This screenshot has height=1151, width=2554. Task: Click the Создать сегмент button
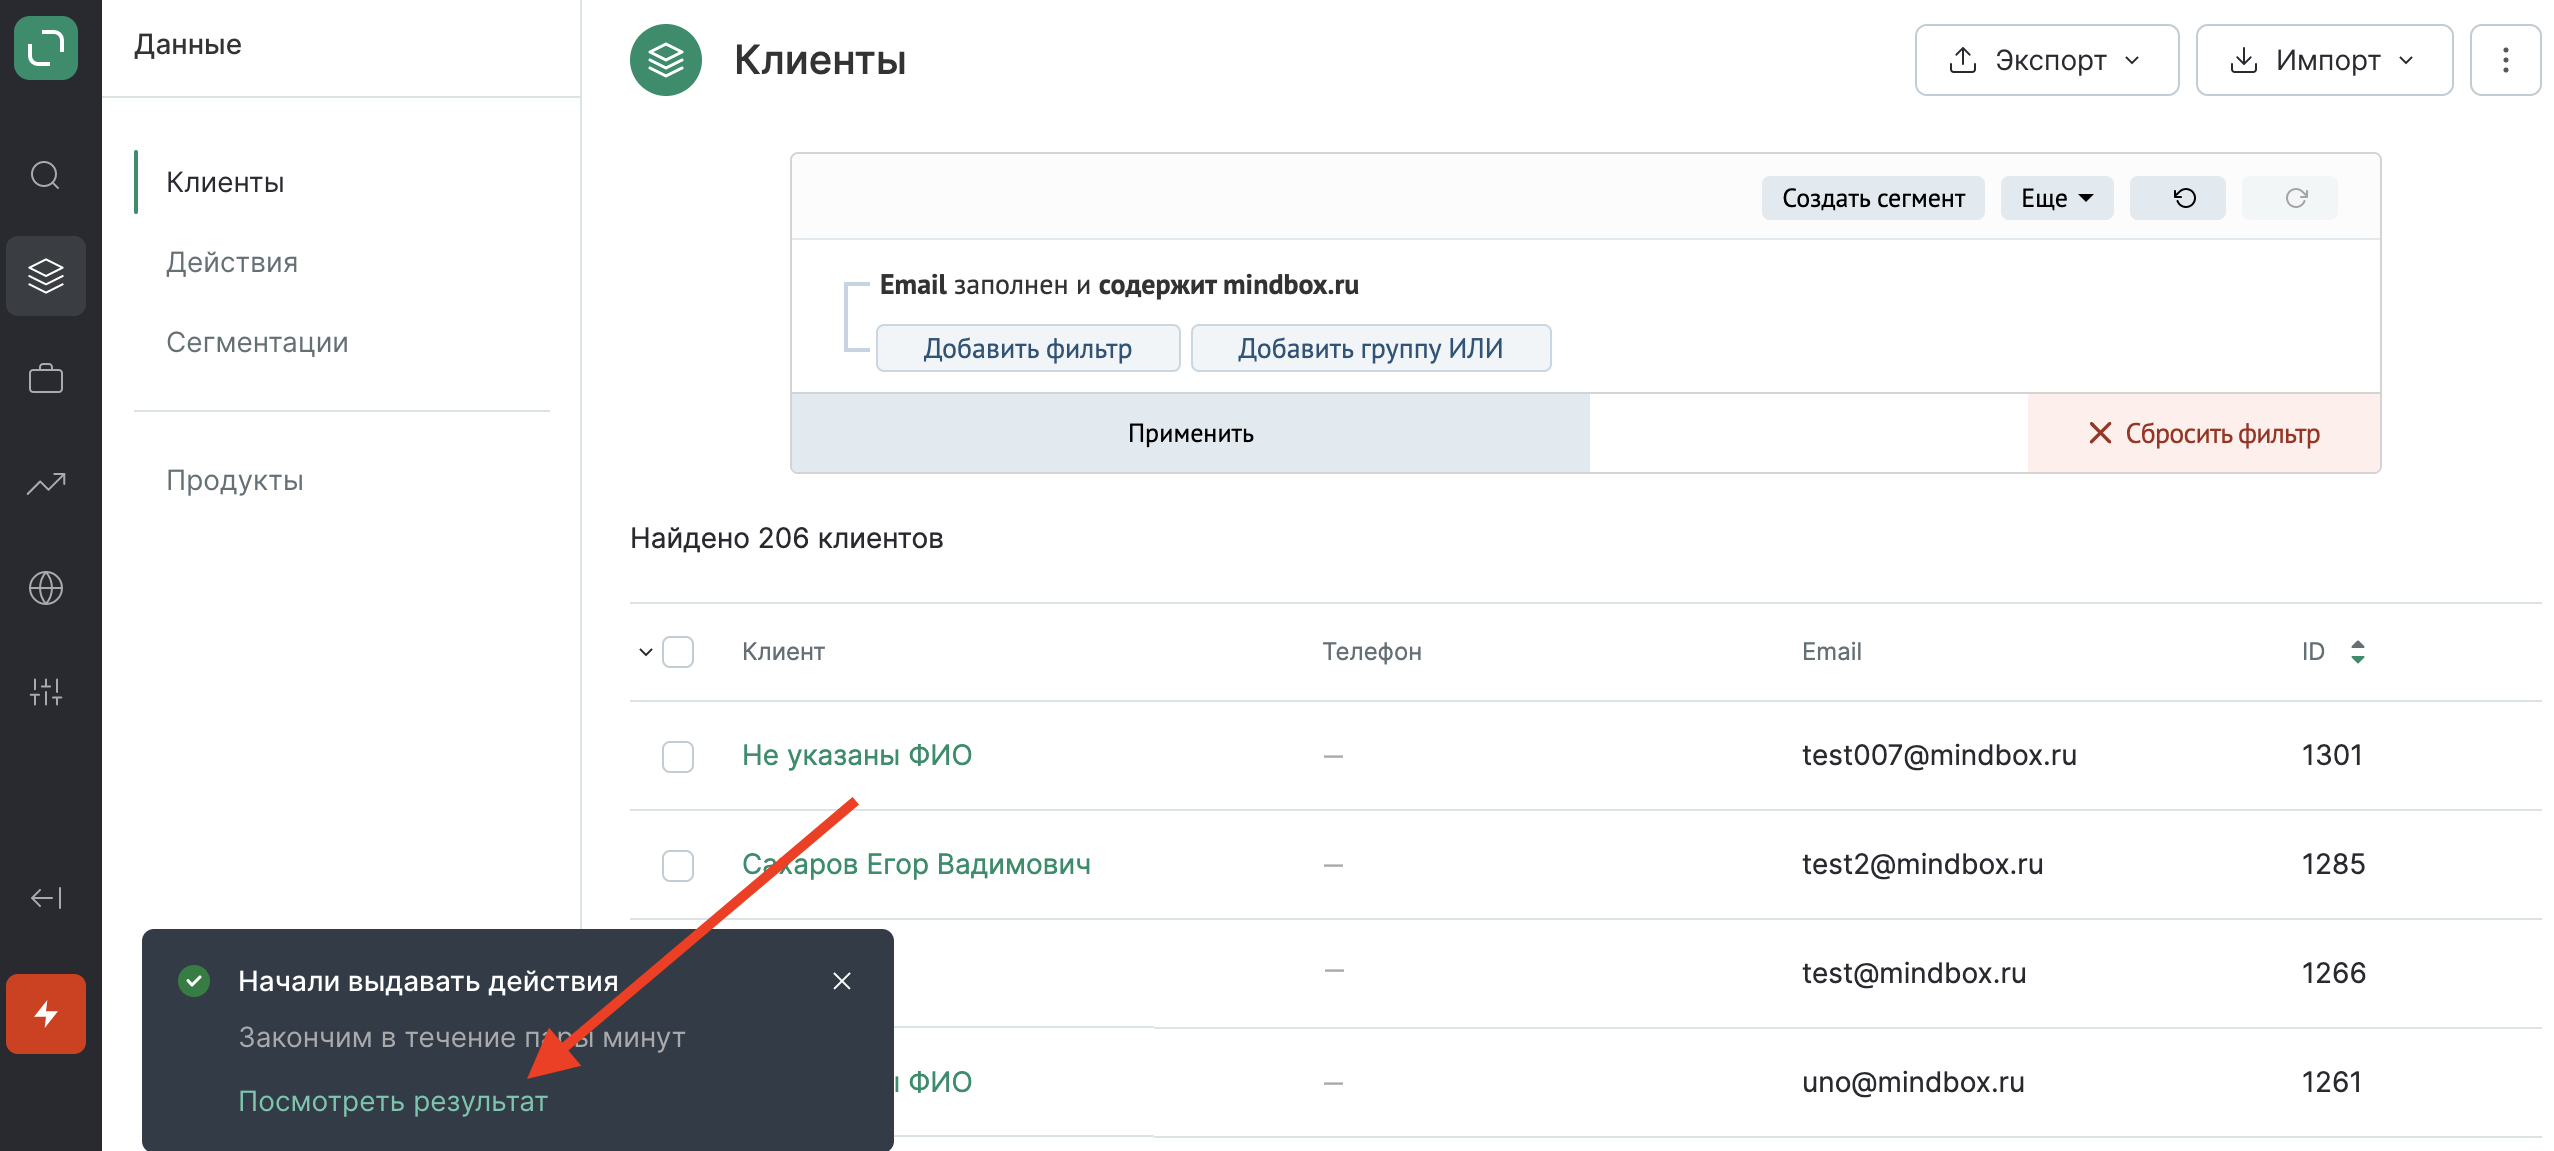coord(1873,198)
